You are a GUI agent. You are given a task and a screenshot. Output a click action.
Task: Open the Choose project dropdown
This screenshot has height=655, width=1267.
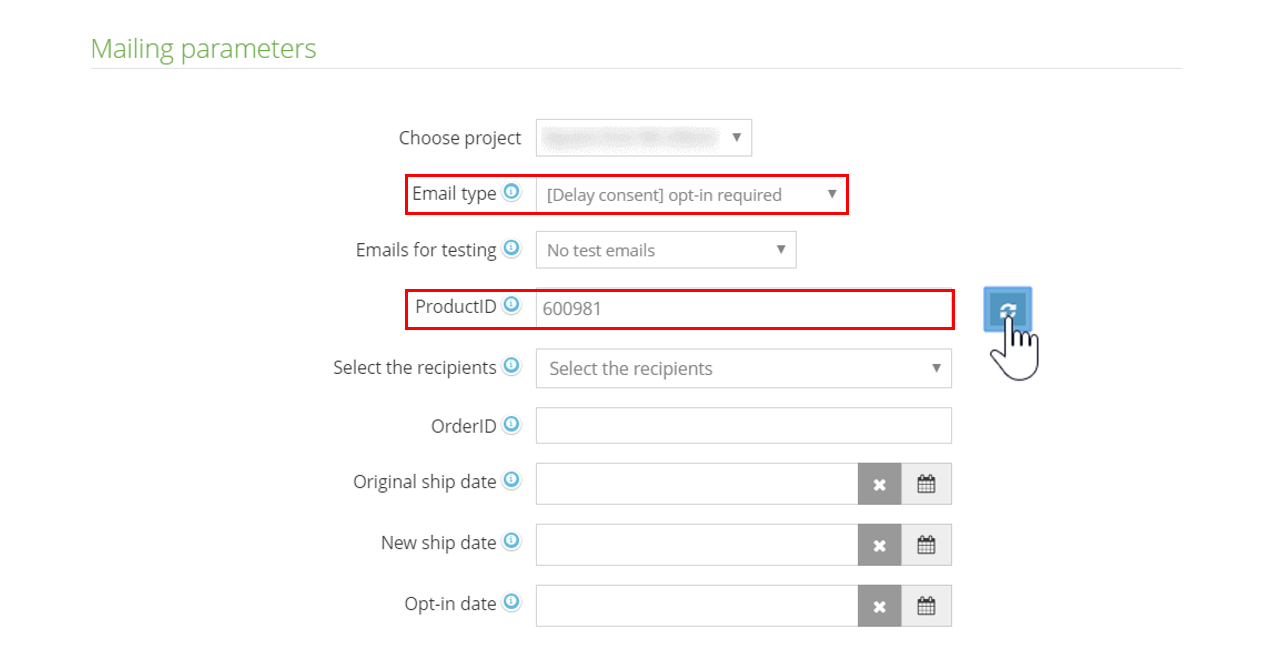(643, 138)
